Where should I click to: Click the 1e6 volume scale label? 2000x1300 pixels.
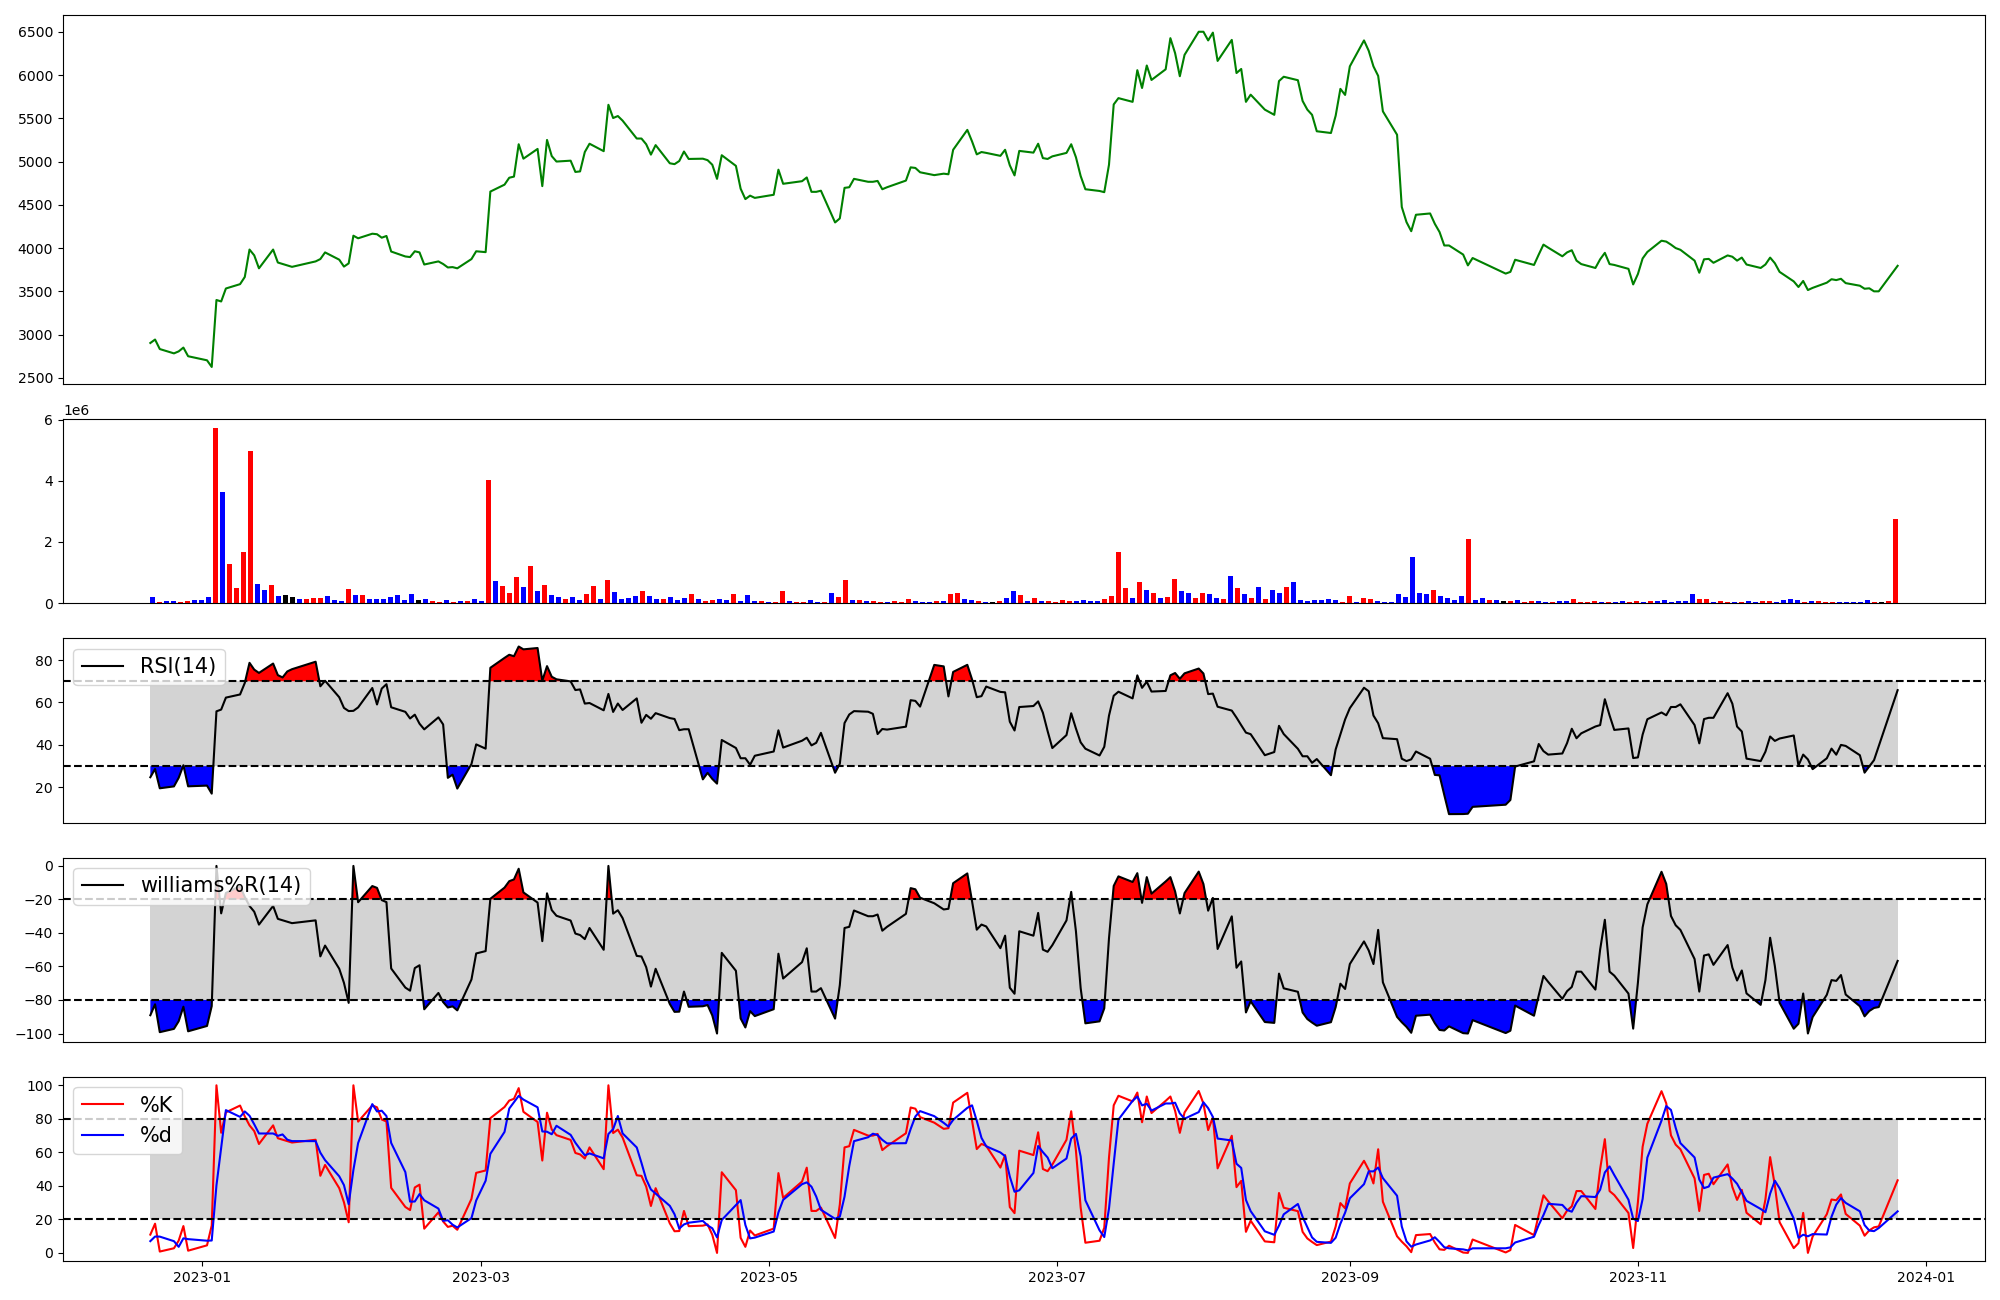(x=76, y=411)
